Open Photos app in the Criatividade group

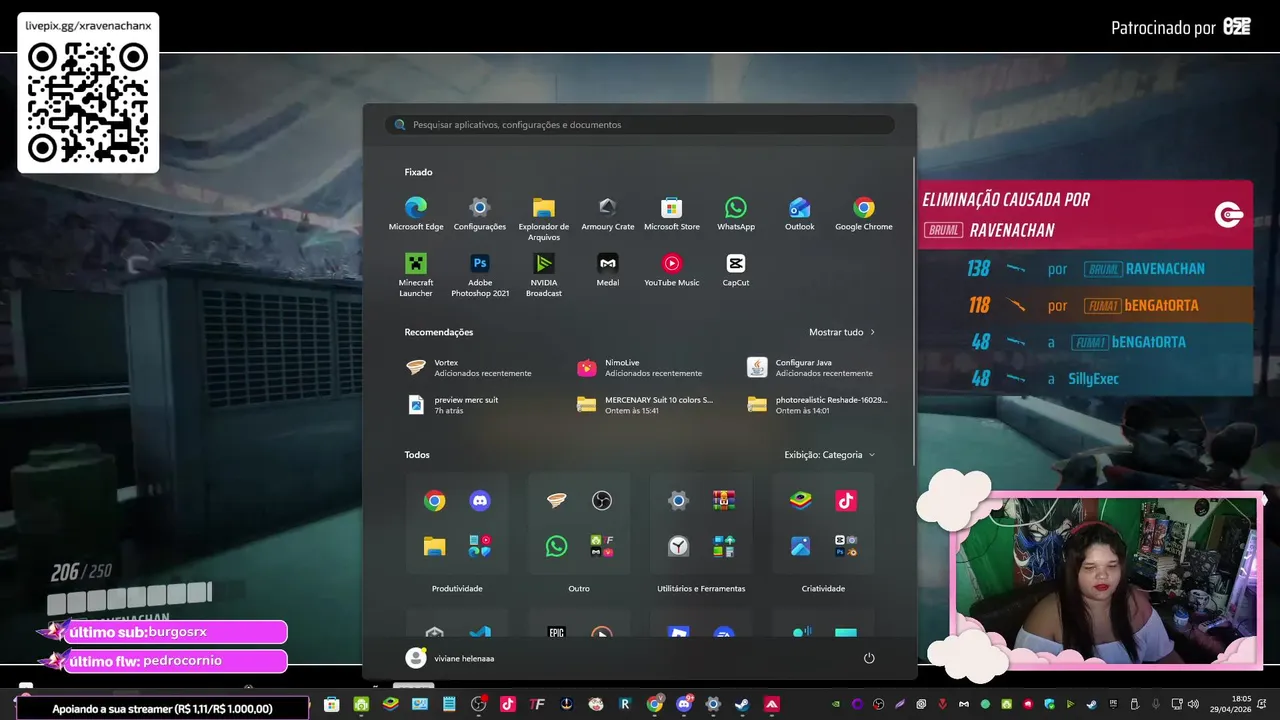[800, 546]
